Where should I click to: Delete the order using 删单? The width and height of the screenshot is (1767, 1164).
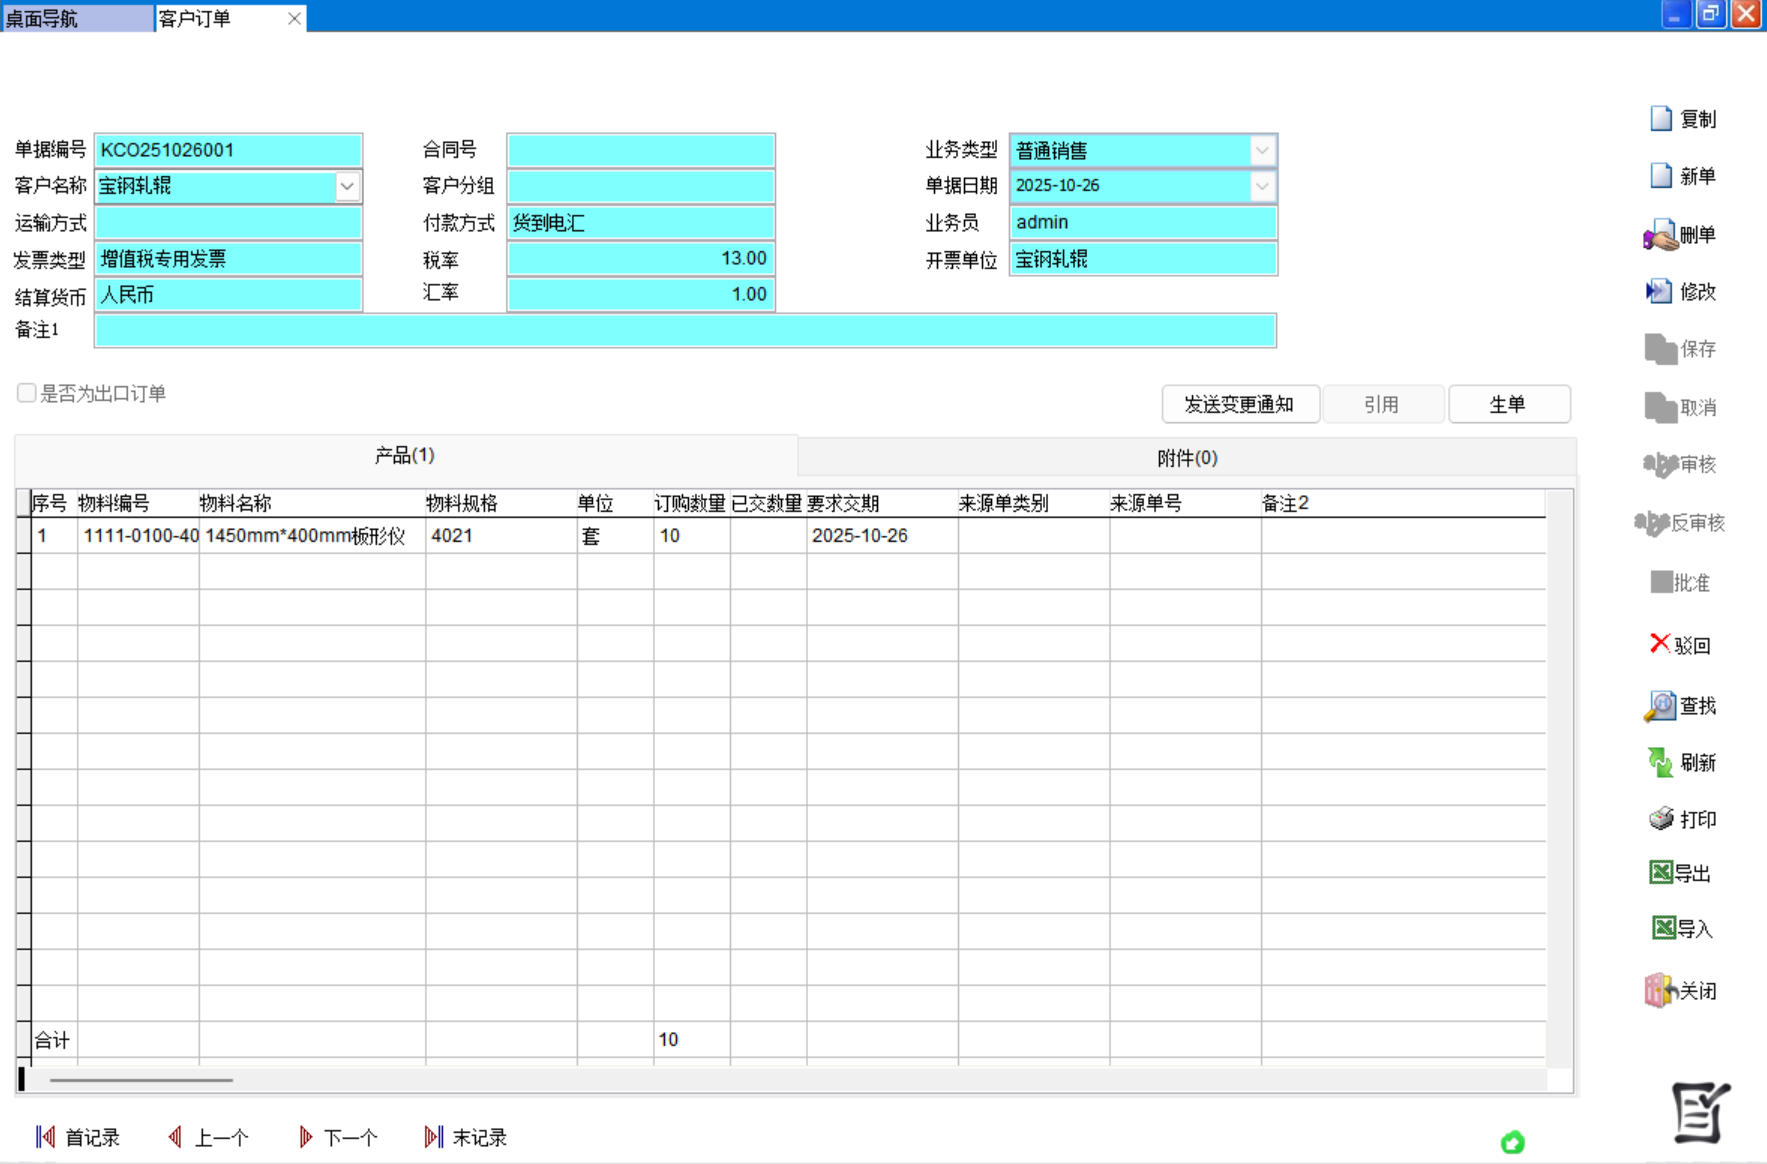point(1660,235)
